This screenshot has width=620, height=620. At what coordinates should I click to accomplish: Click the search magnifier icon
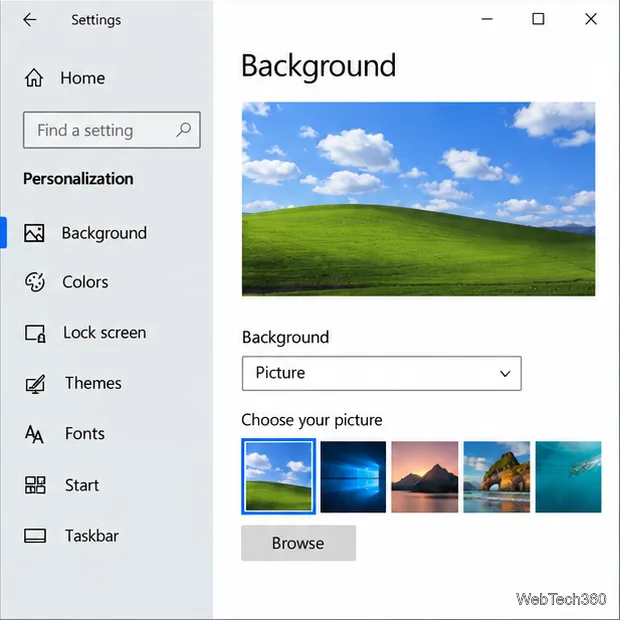[x=183, y=130]
